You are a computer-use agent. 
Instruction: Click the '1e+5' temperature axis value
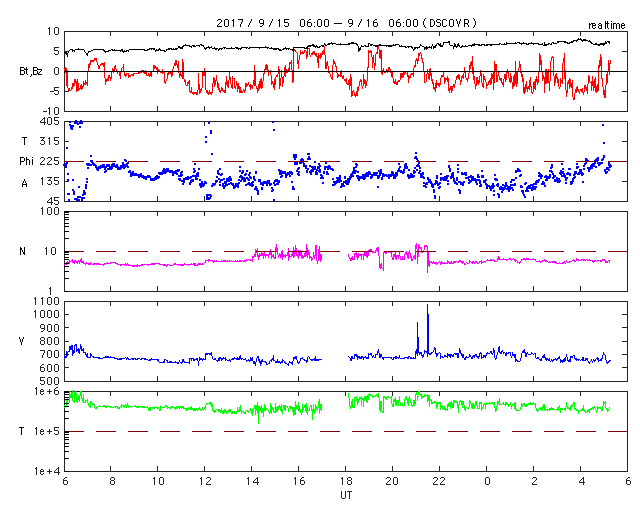[x=47, y=432]
